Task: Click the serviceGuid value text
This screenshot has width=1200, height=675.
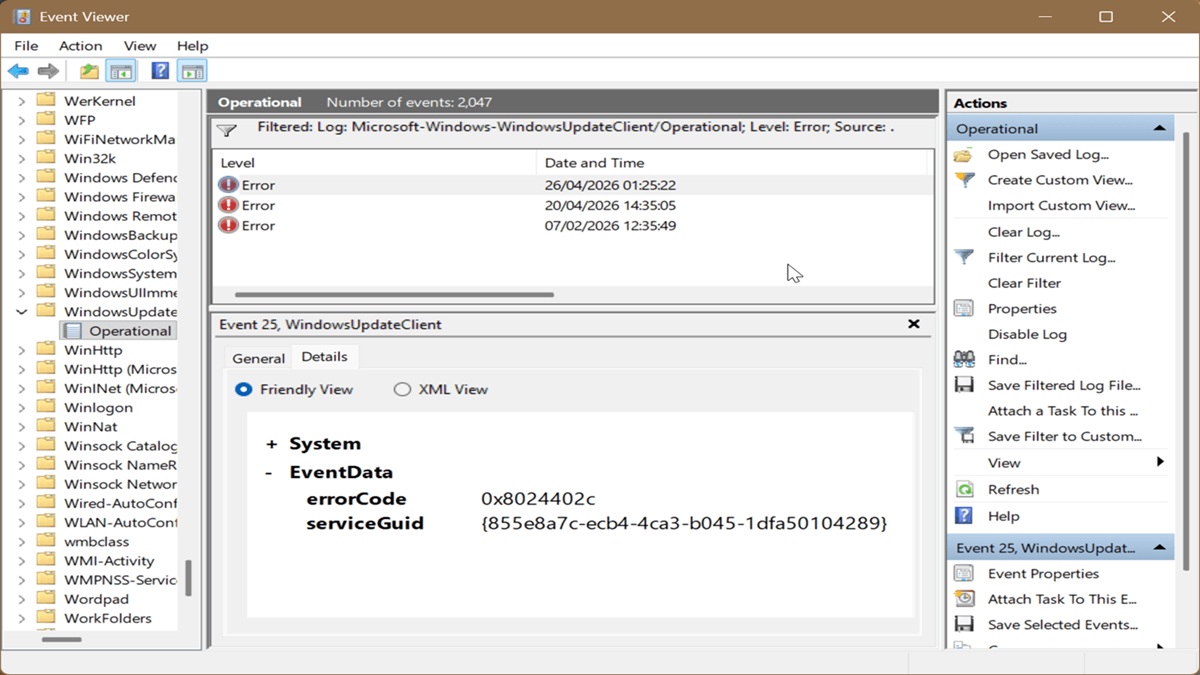Action: pyautogui.click(x=683, y=523)
